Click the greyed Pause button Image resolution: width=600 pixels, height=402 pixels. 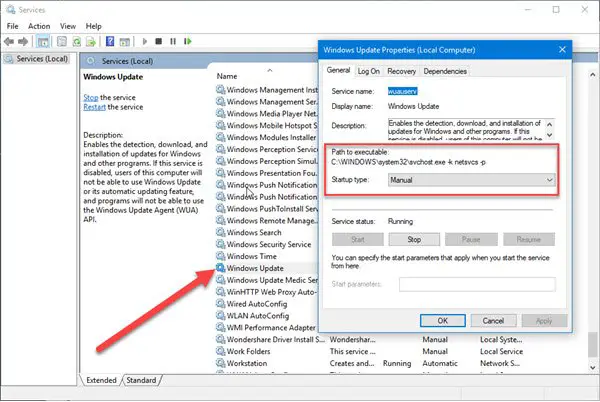coord(471,239)
